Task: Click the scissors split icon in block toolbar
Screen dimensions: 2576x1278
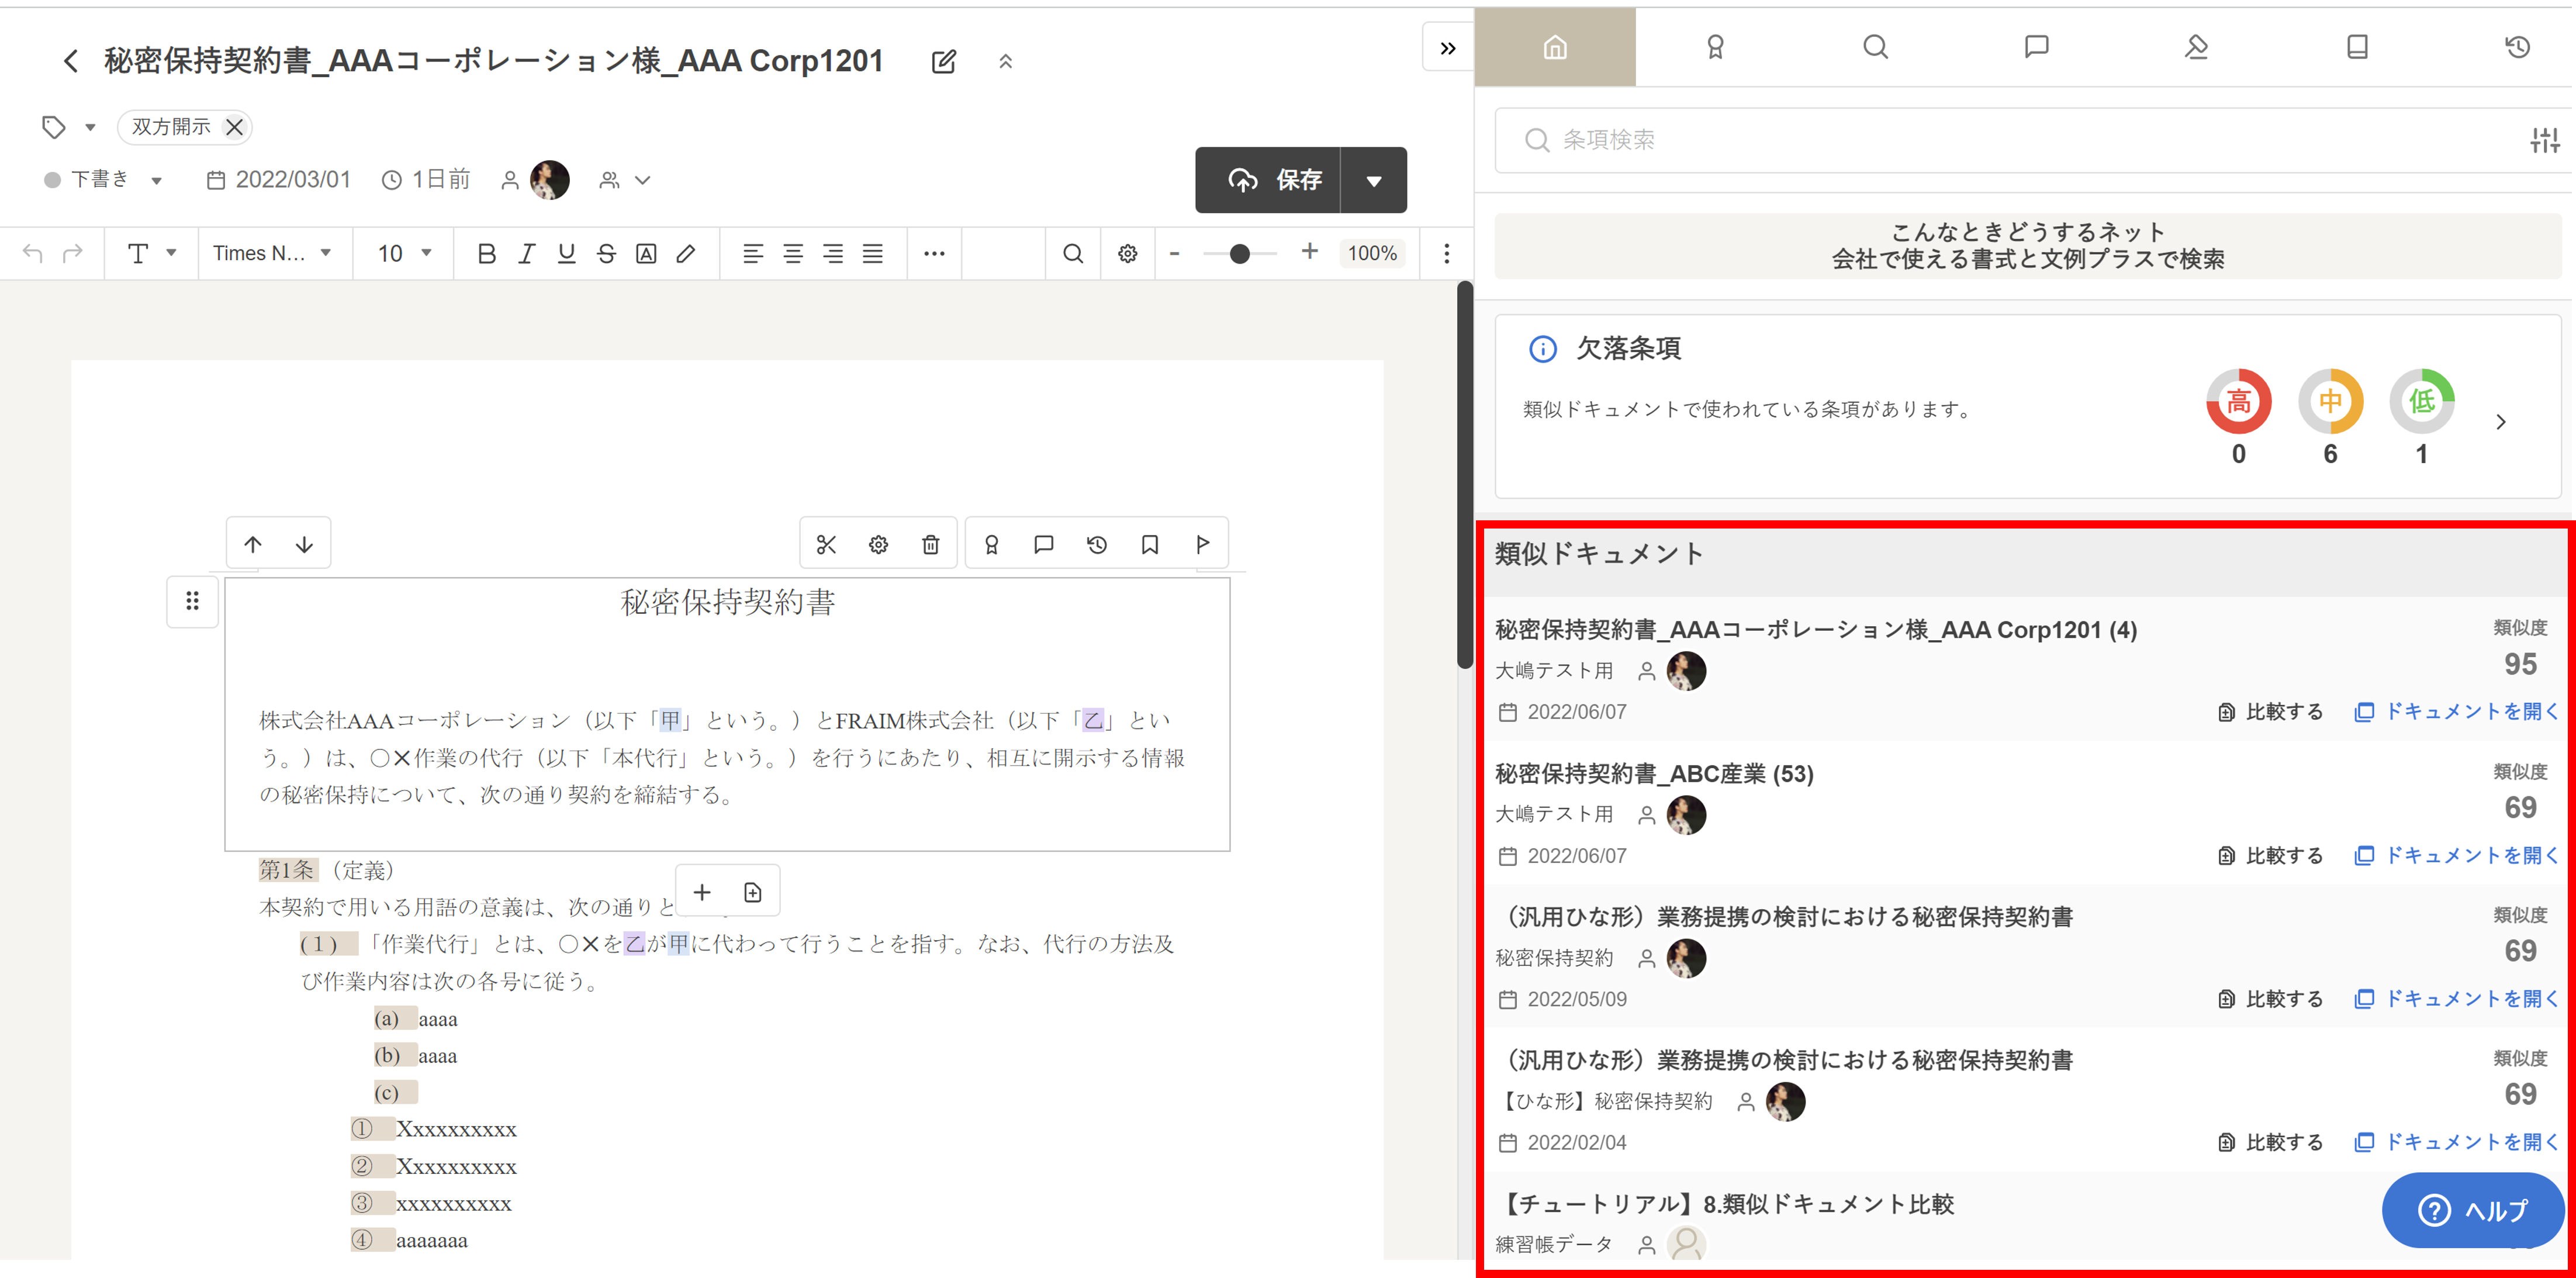Action: [826, 544]
